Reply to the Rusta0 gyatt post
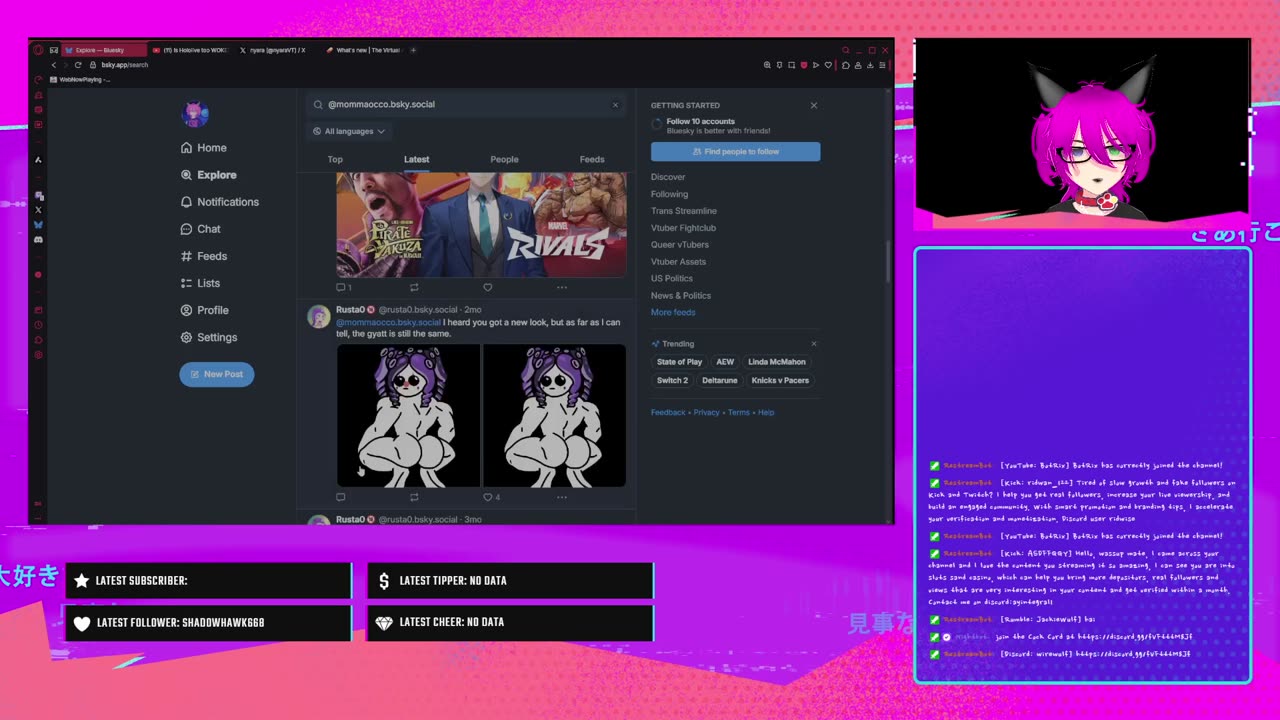The height and width of the screenshot is (720, 1280). click(x=341, y=497)
